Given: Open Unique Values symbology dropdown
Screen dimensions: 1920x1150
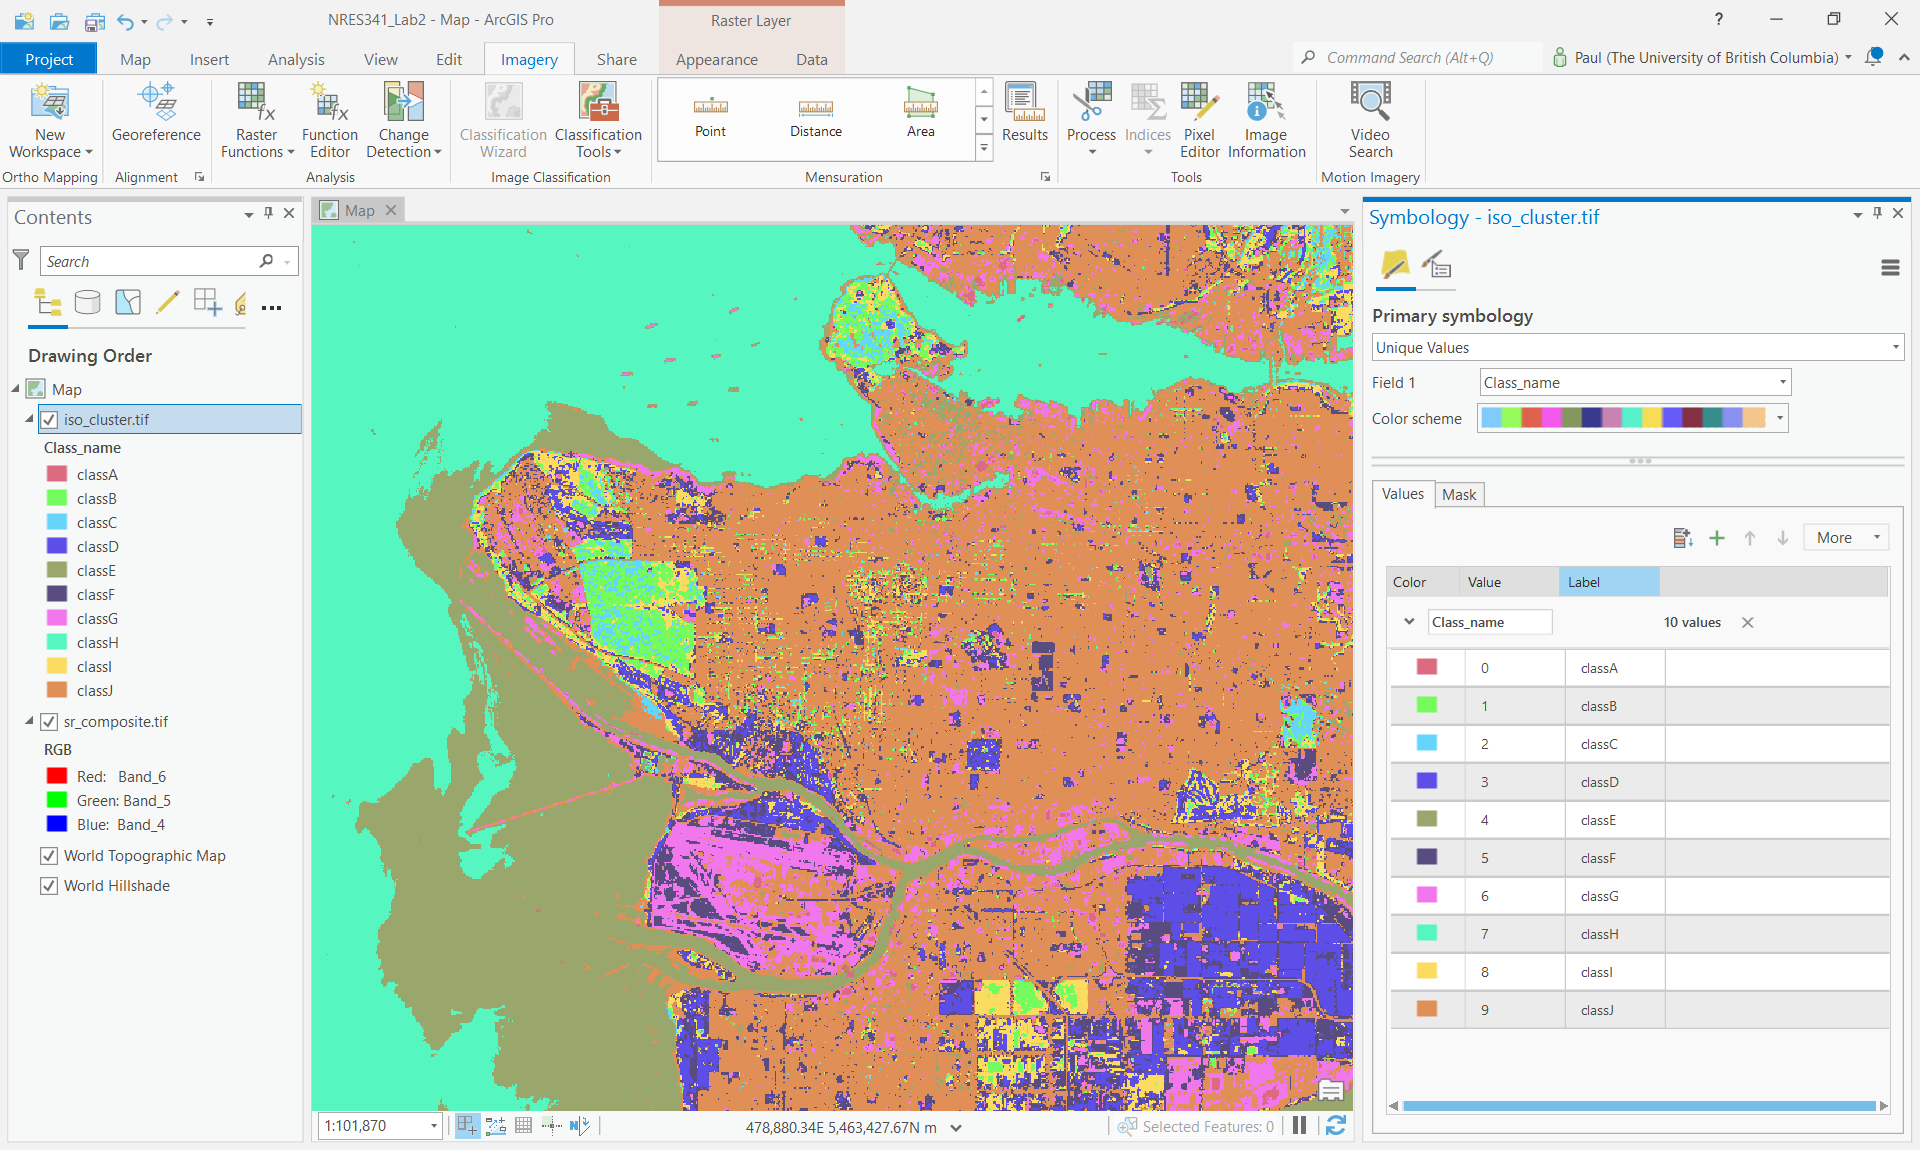Looking at the screenshot, I should (x=1637, y=348).
